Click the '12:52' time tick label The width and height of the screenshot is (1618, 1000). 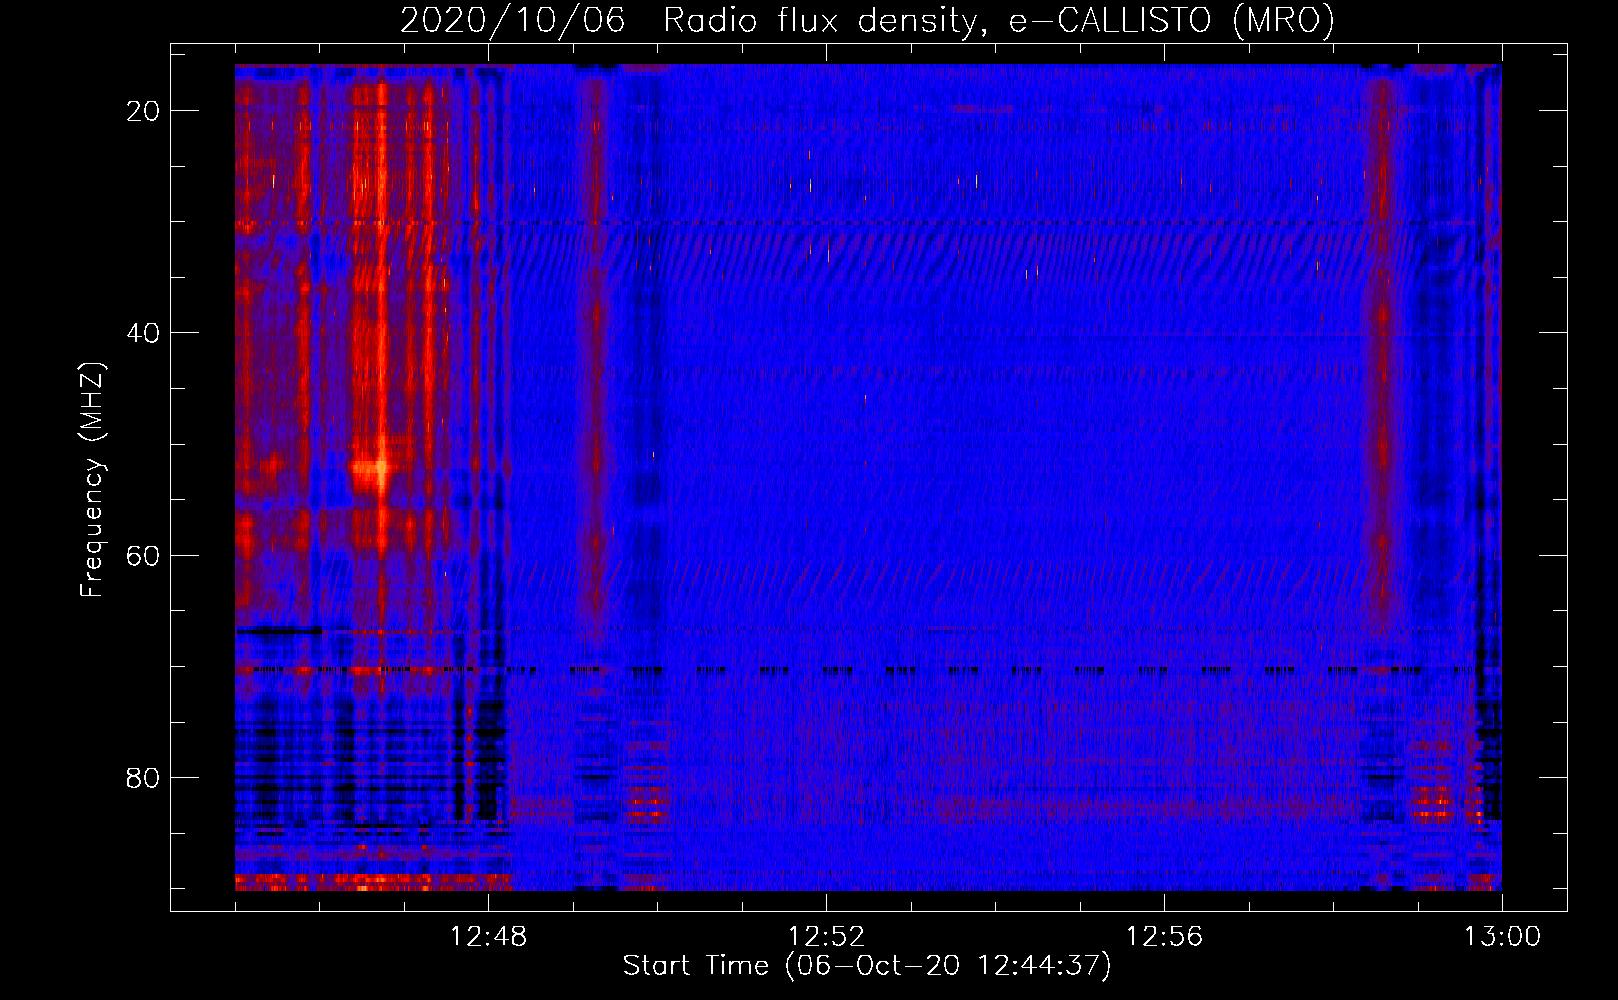pyautogui.click(x=826, y=937)
